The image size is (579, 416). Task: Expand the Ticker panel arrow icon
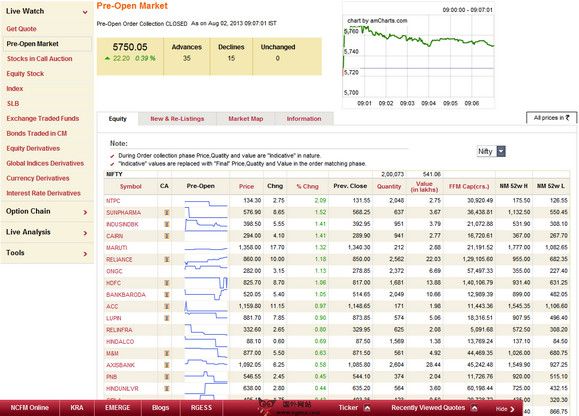(x=367, y=408)
